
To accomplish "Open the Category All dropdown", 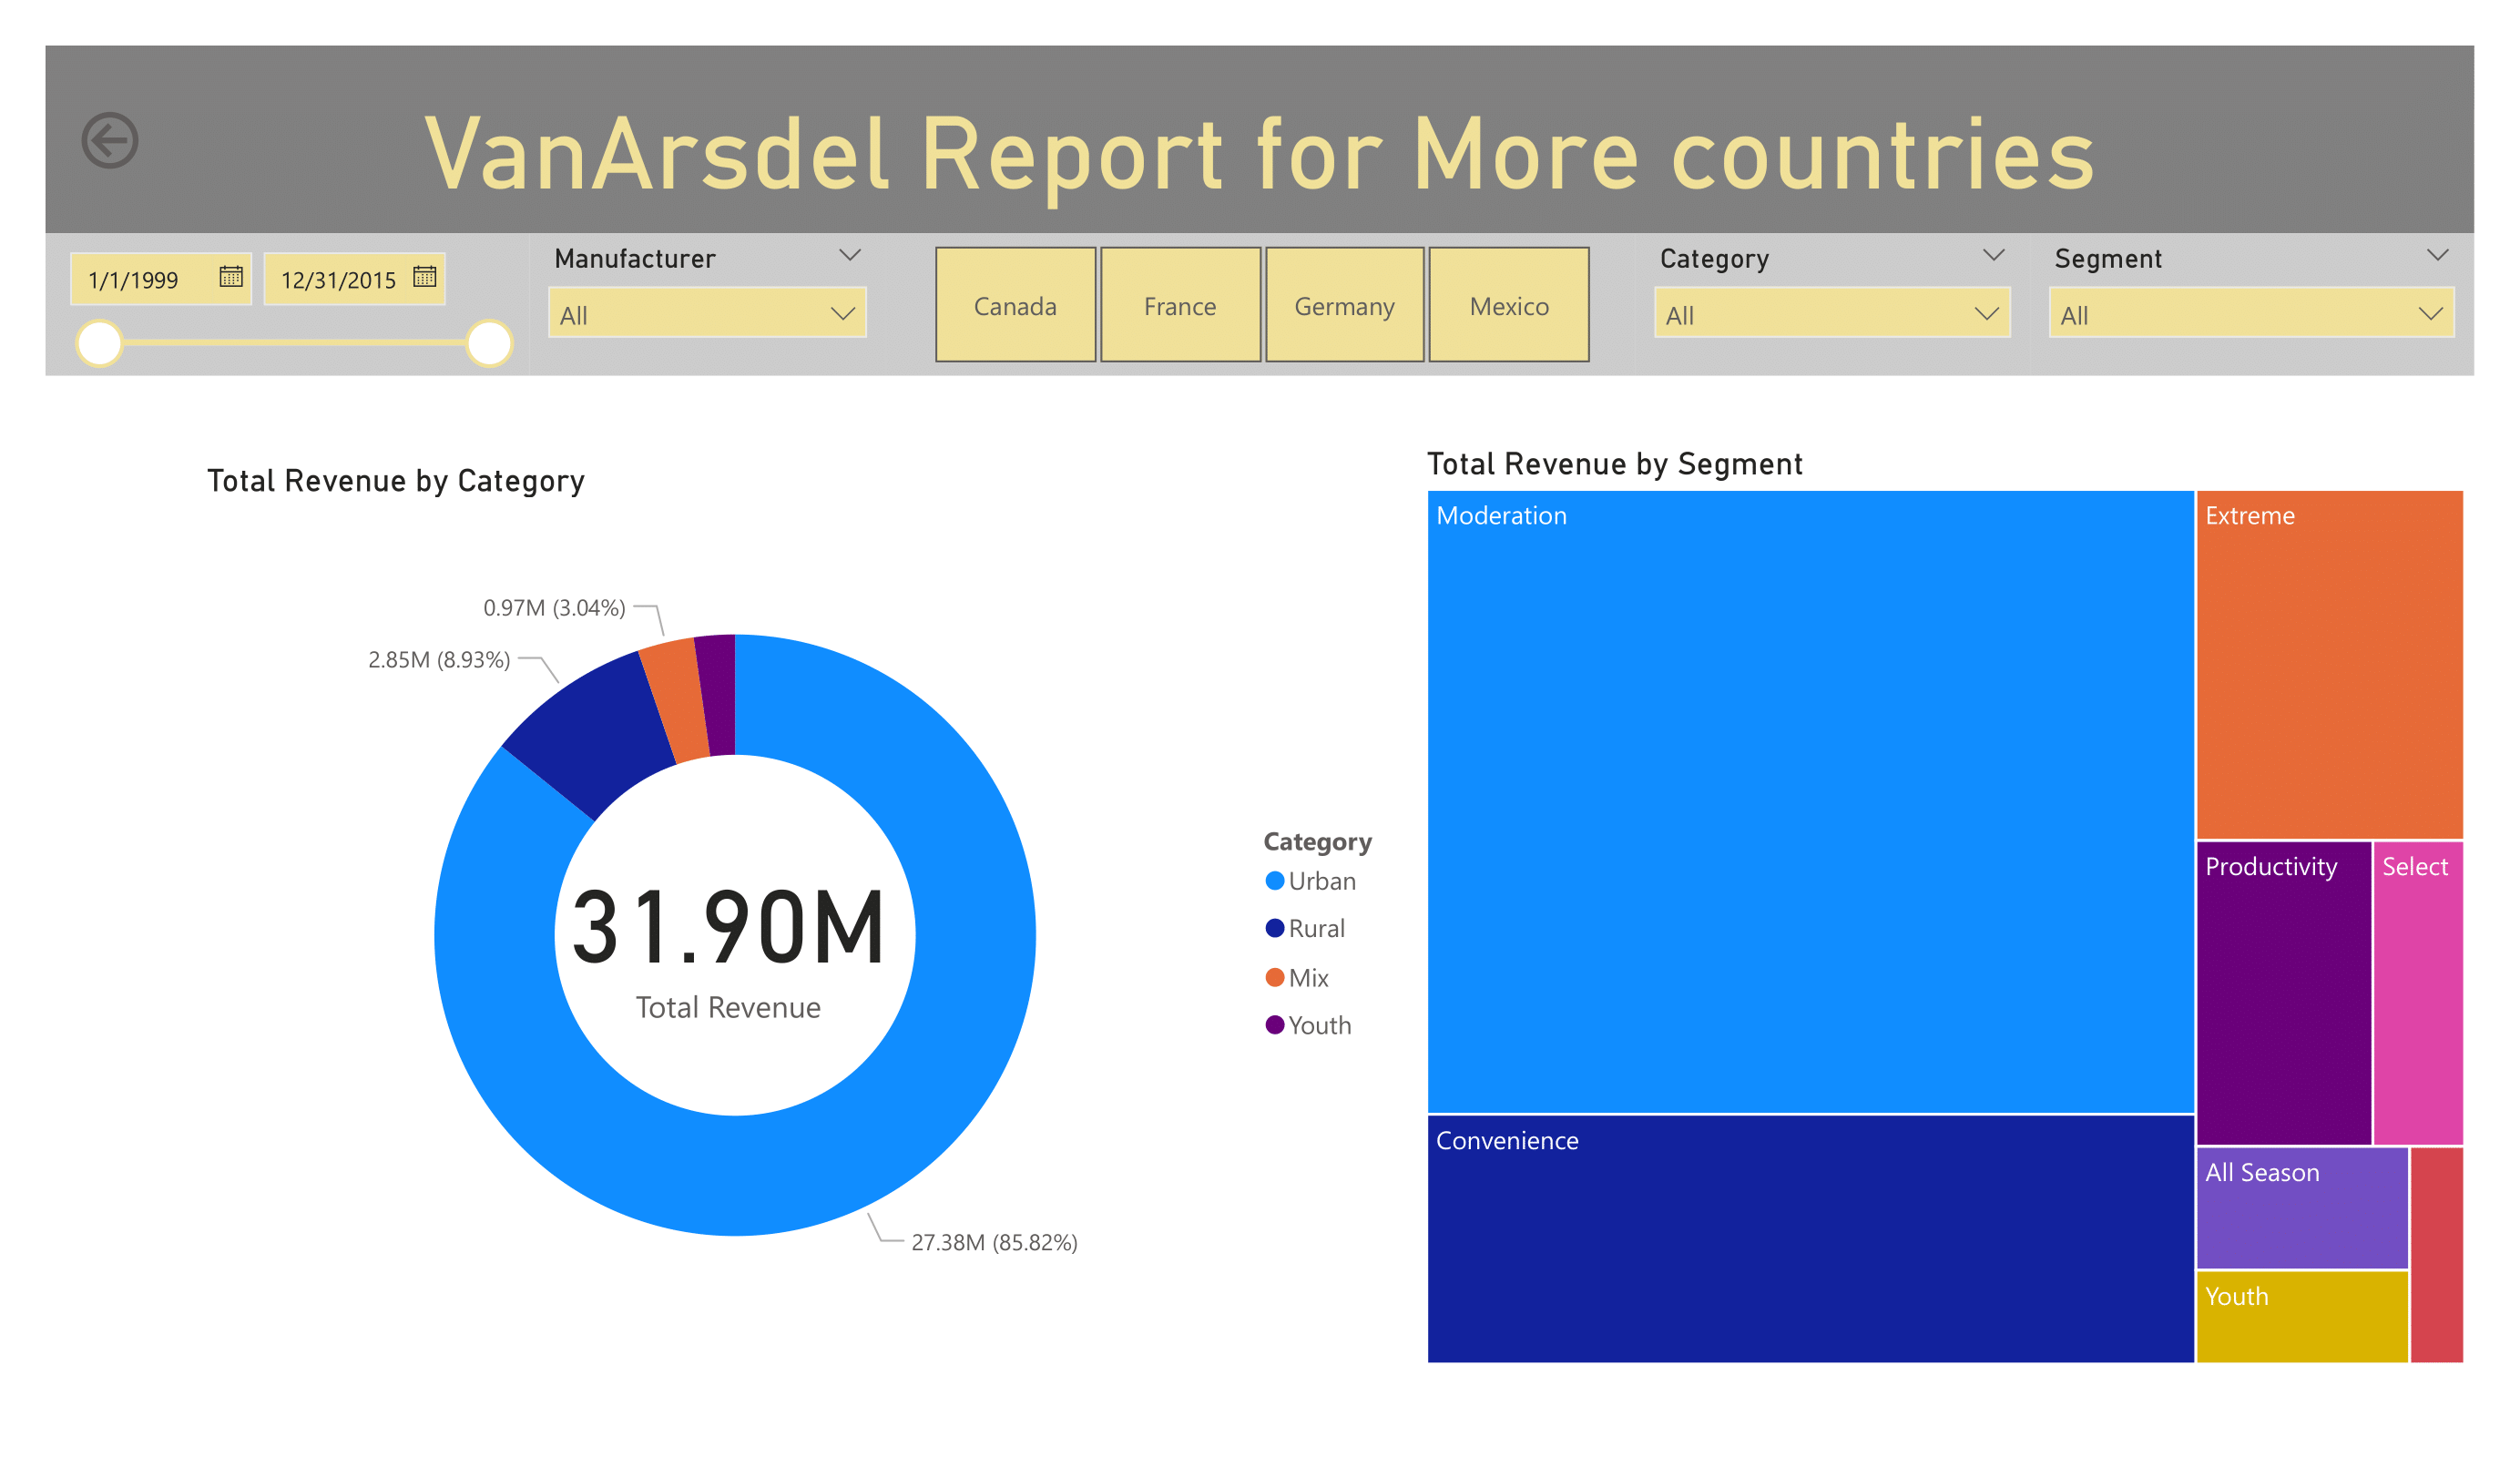I will (1831, 315).
